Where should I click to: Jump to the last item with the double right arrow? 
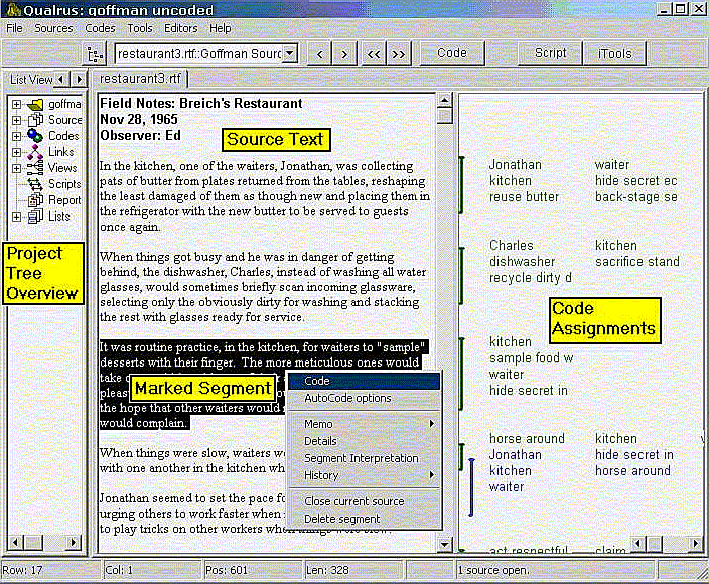tap(399, 53)
